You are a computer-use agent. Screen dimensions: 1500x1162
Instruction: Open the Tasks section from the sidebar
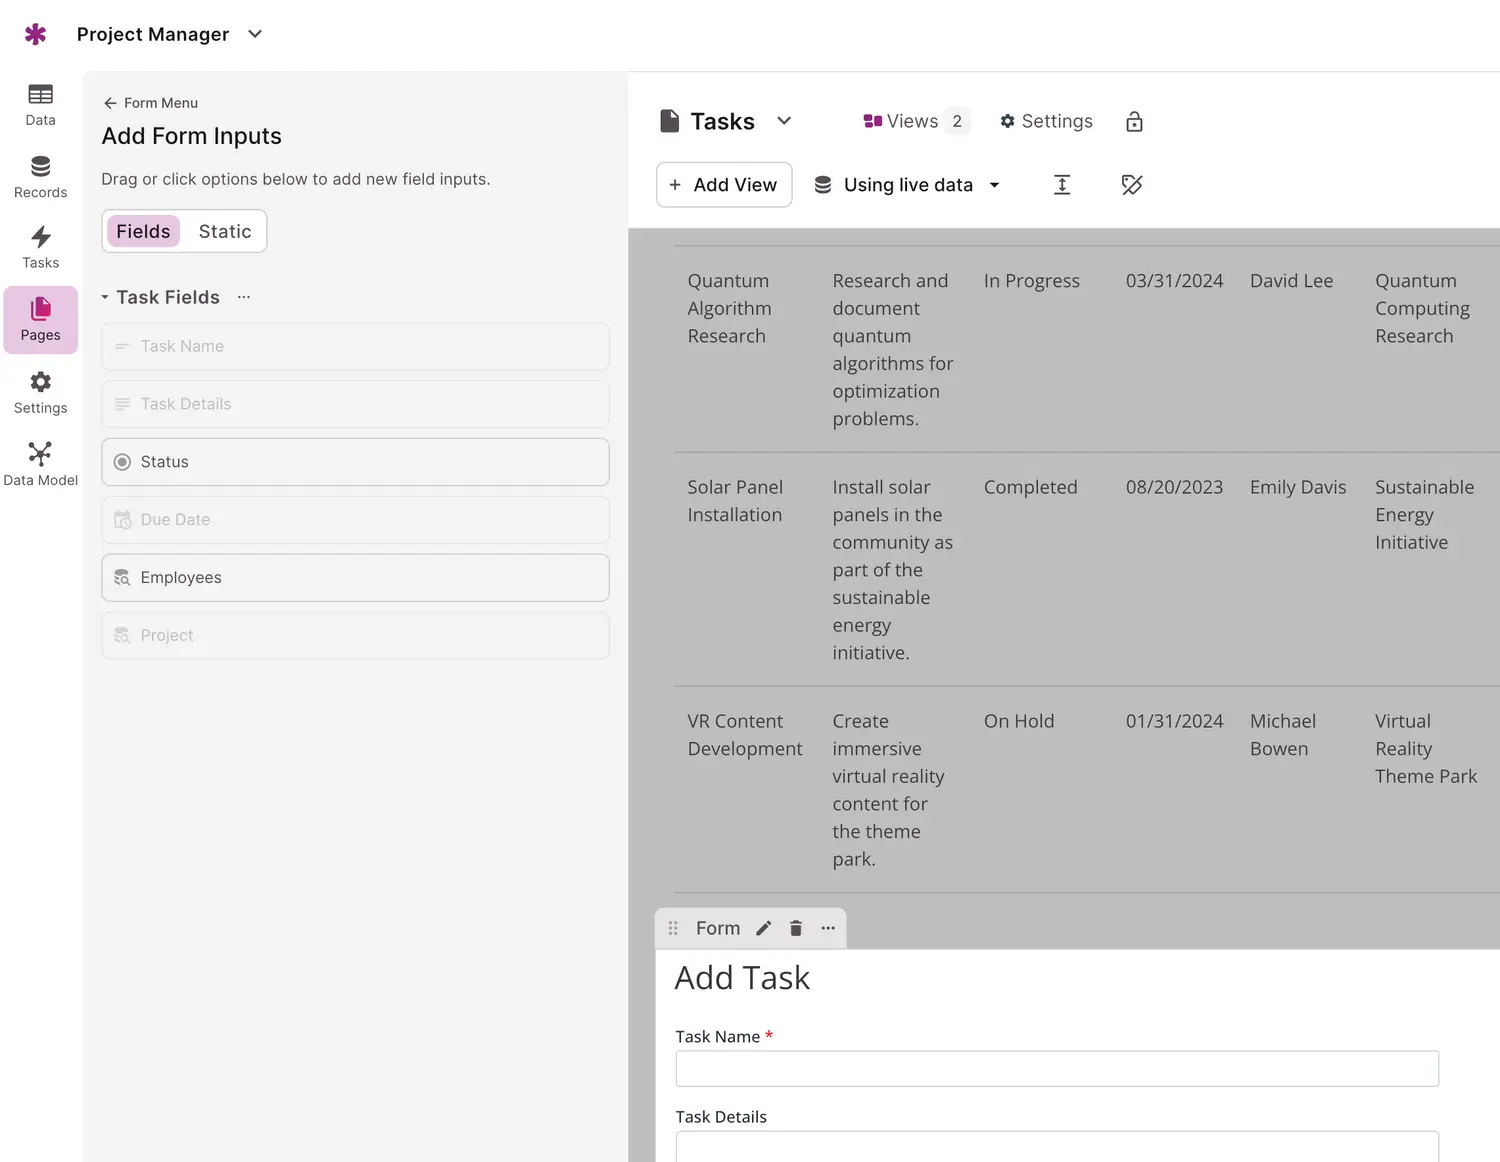pyautogui.click(x=40, y=246)
